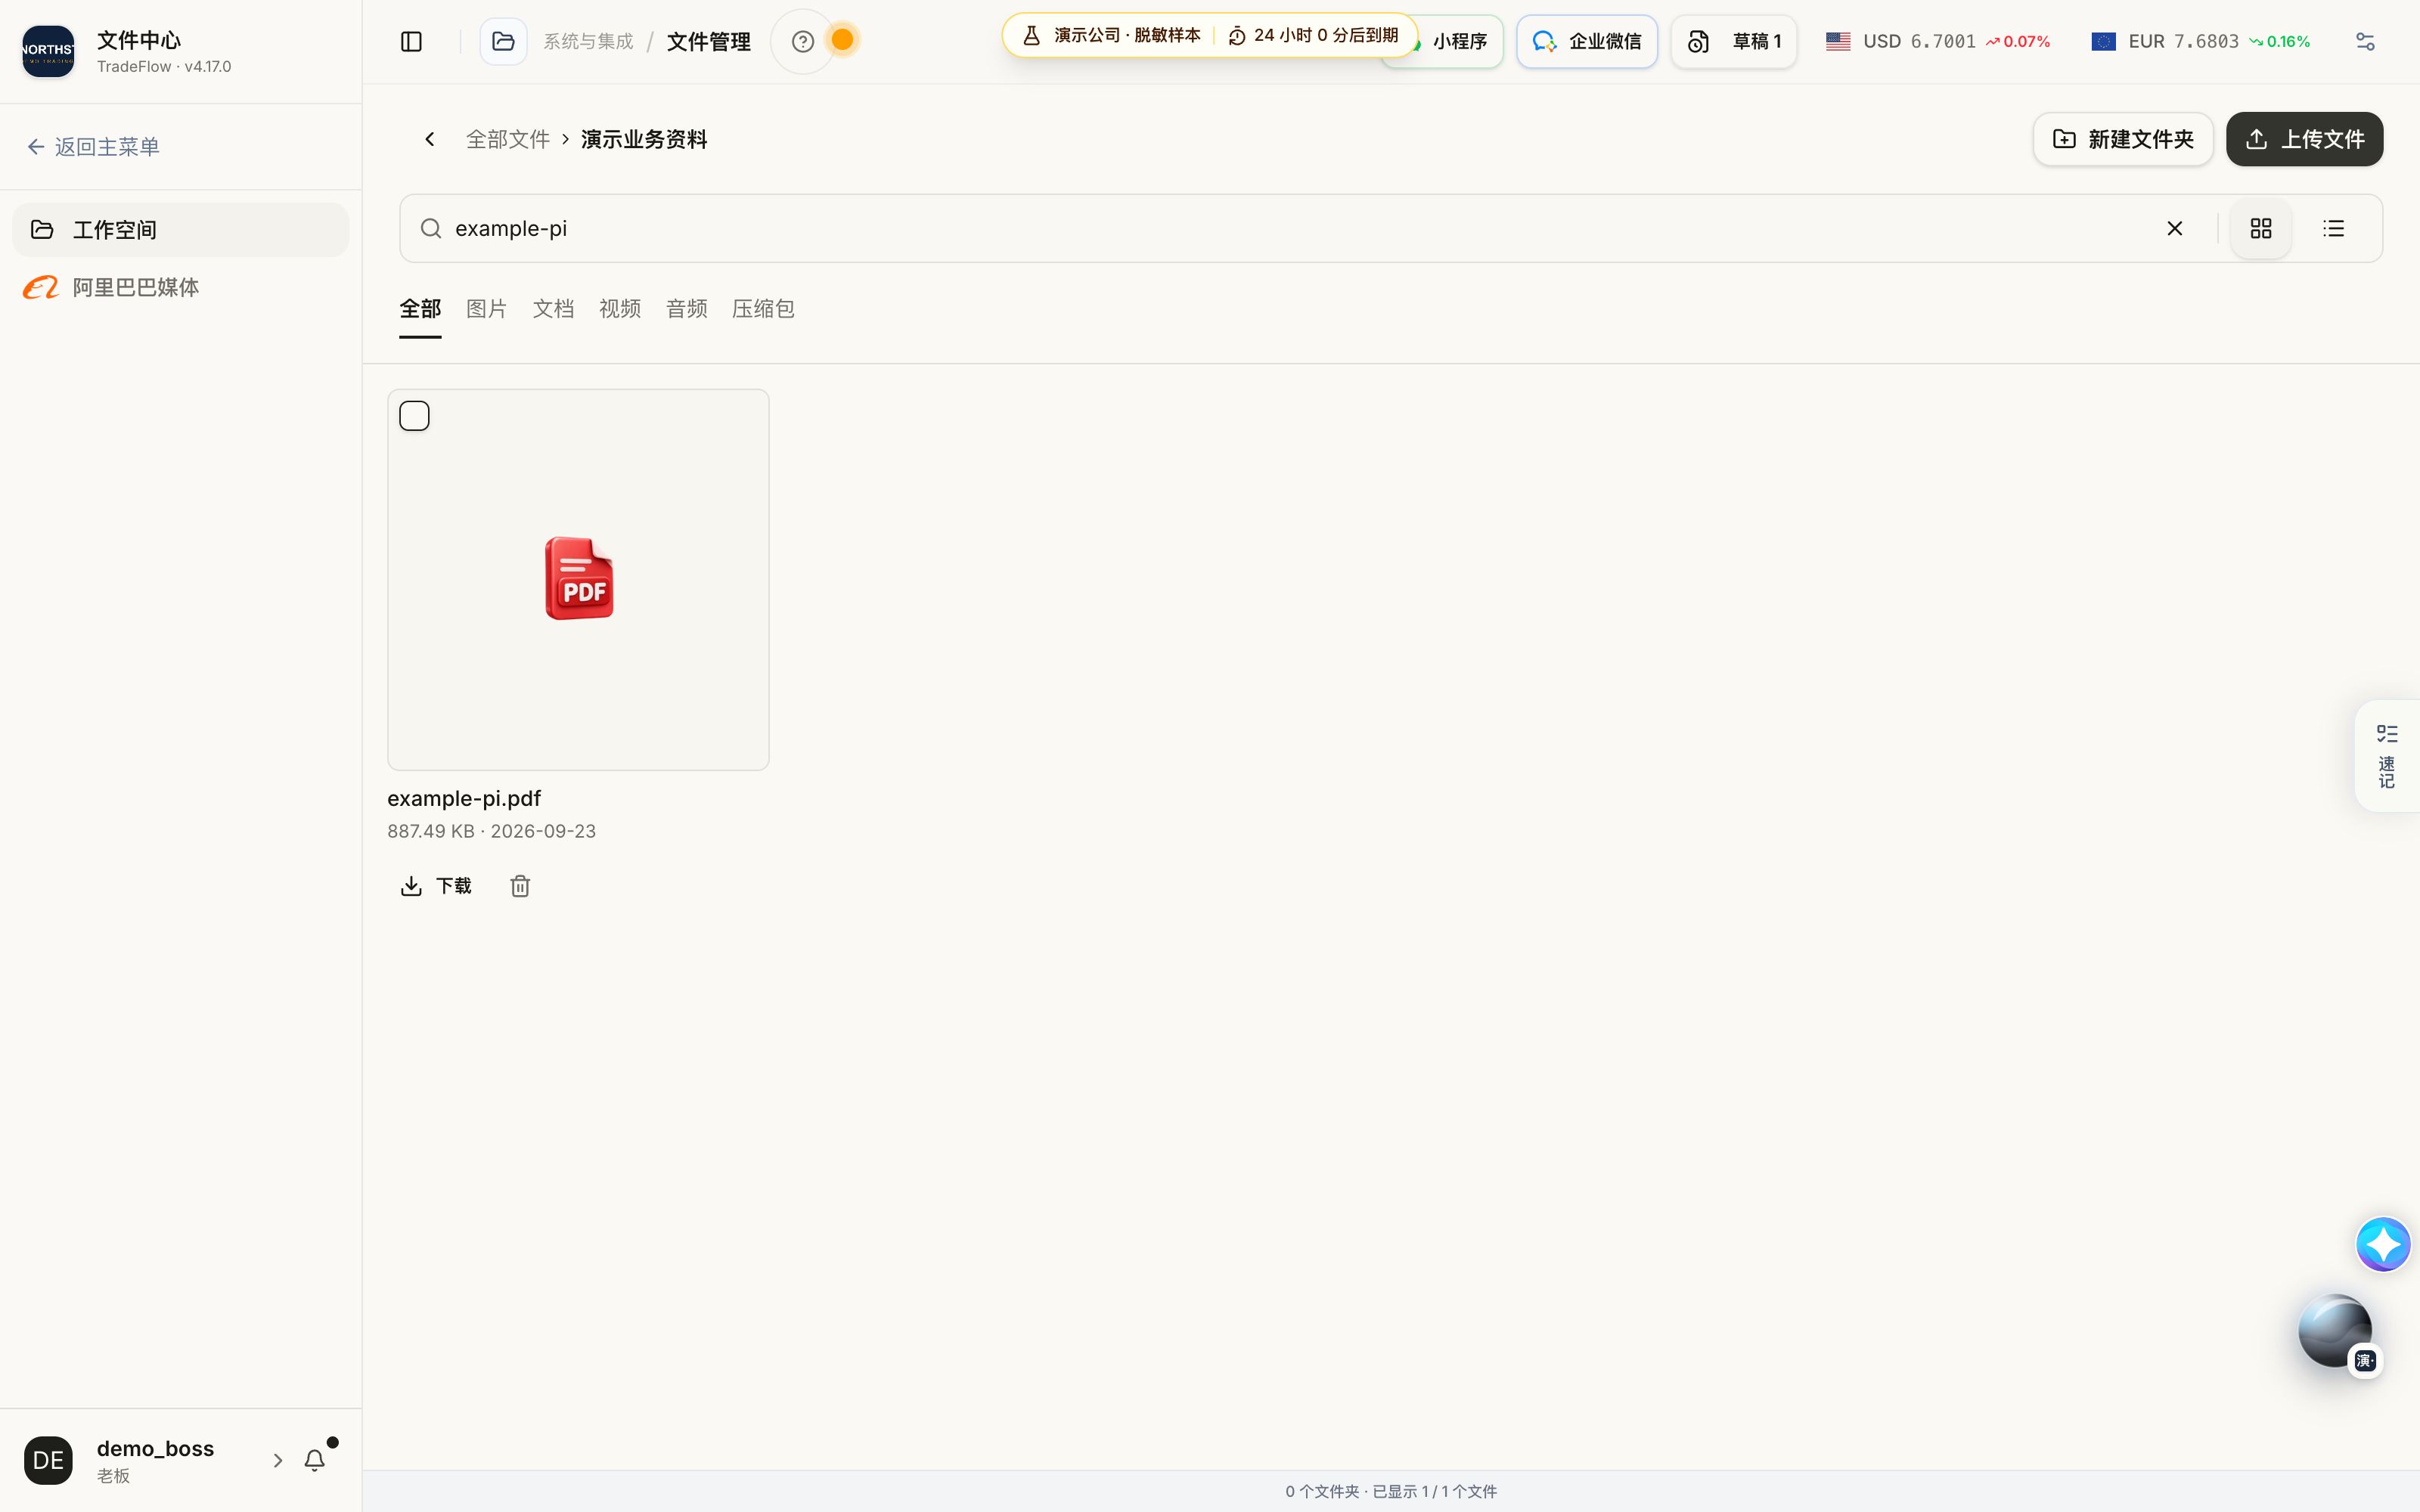Viewport: 2420px width, 1512px height.
Task: Clear the search text with X icon
Action: click(x=2174, y=229)
